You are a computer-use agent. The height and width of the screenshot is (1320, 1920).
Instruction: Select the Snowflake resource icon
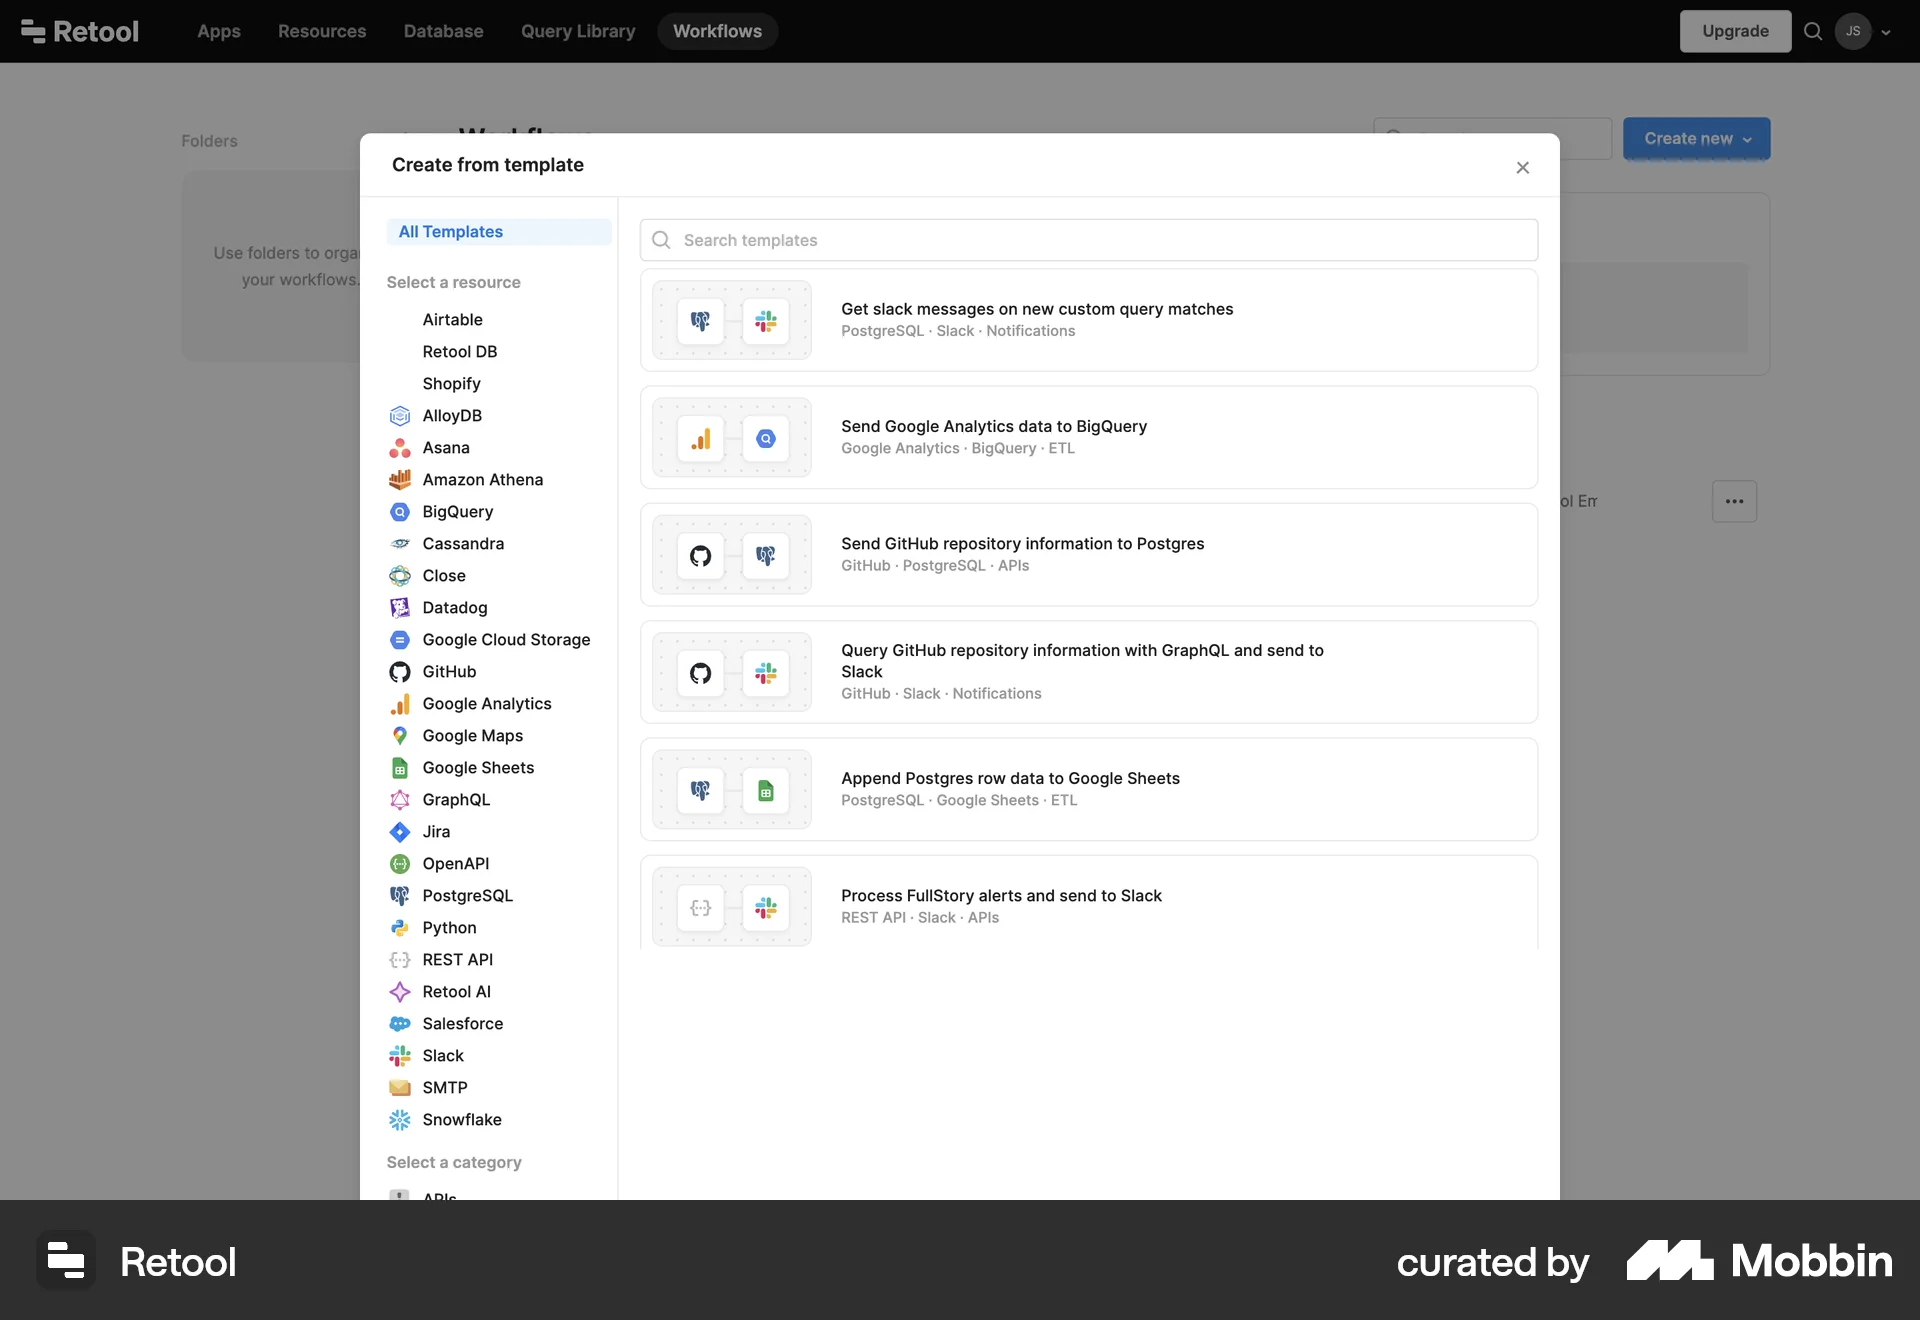400,1120
